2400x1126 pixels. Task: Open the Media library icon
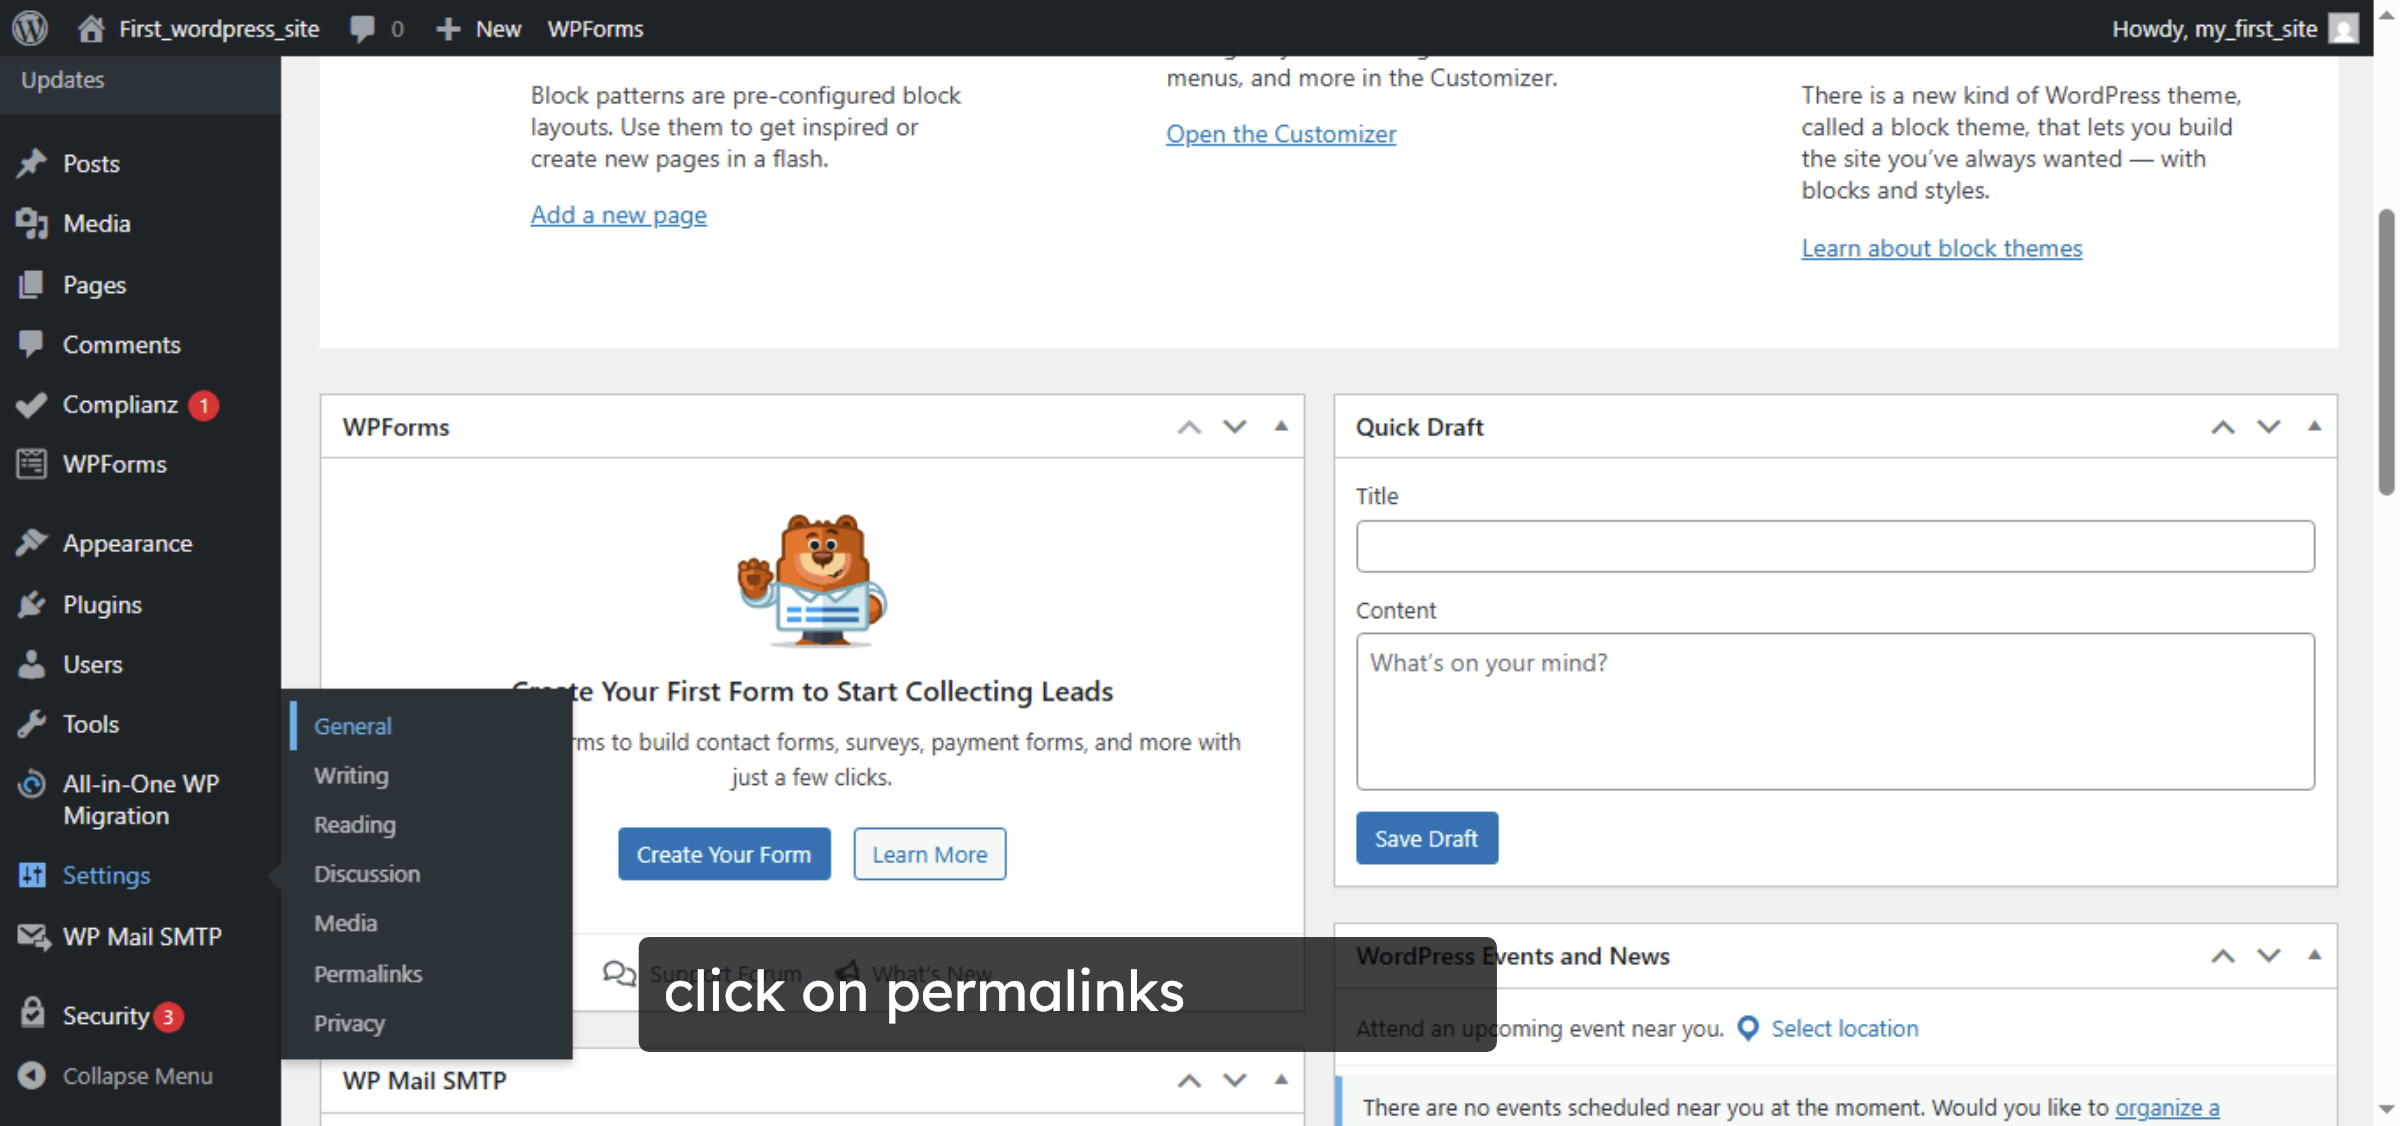[33, 223]
